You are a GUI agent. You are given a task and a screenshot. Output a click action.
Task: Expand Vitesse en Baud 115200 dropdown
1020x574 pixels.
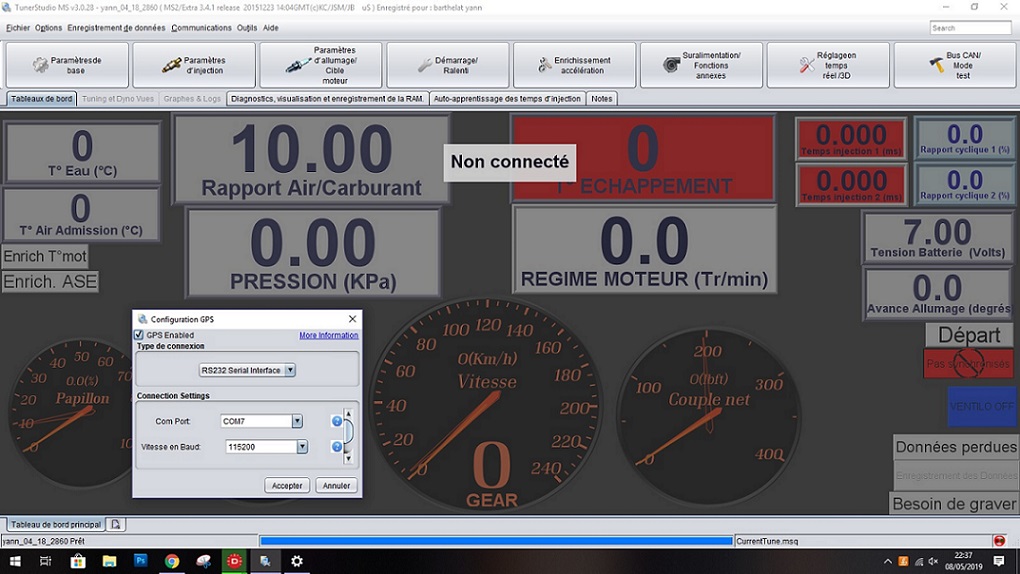tap(302, 447)
